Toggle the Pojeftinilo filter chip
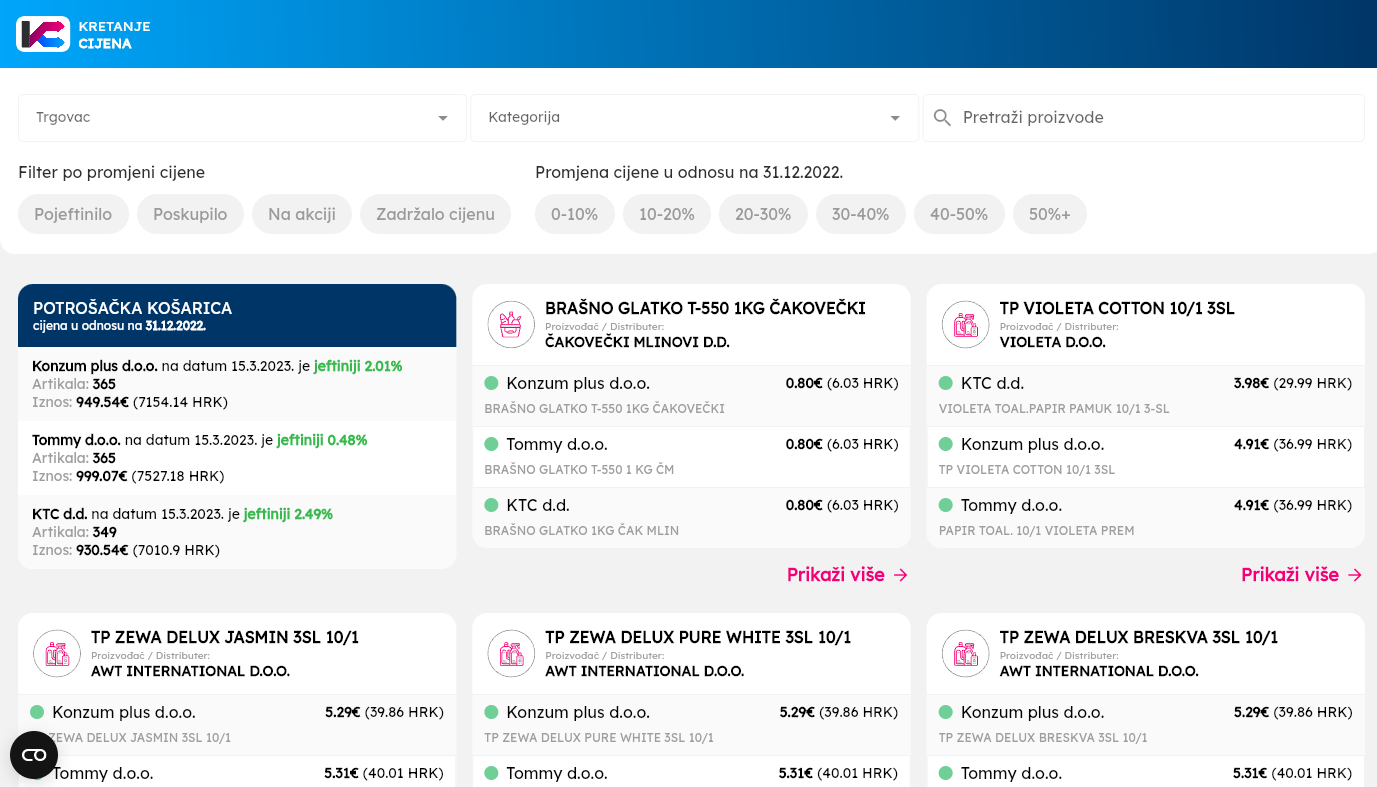 [73, 214]
